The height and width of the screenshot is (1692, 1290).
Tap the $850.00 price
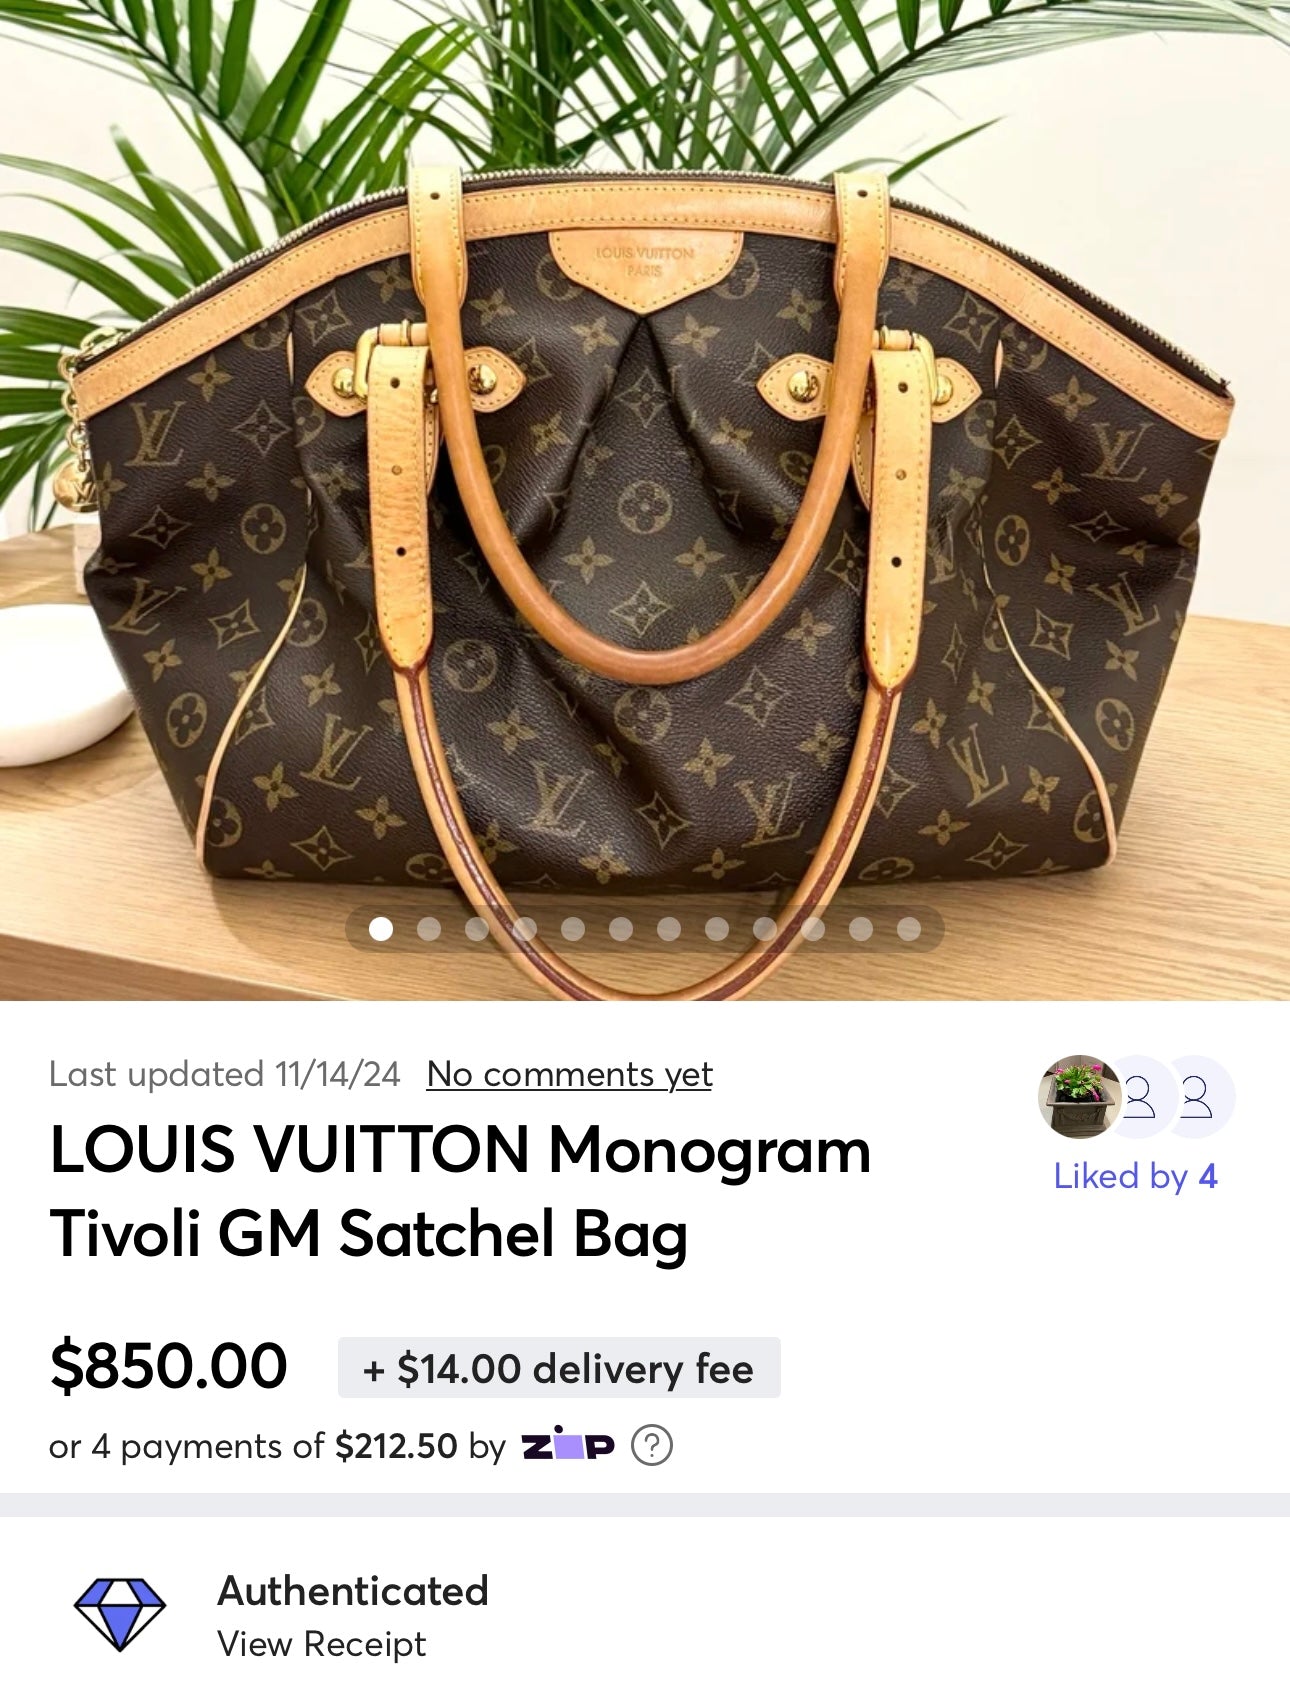(169, 1366)
